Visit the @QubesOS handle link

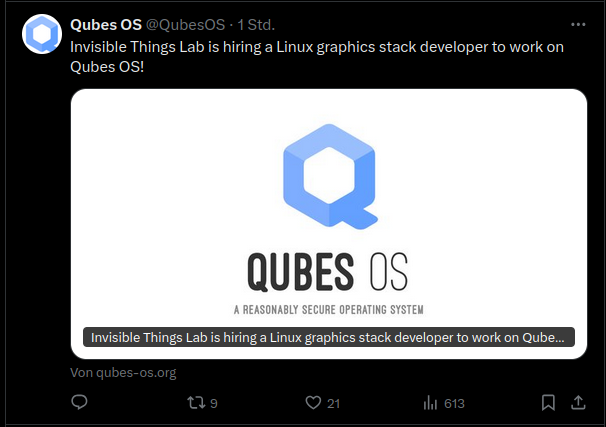186,25
